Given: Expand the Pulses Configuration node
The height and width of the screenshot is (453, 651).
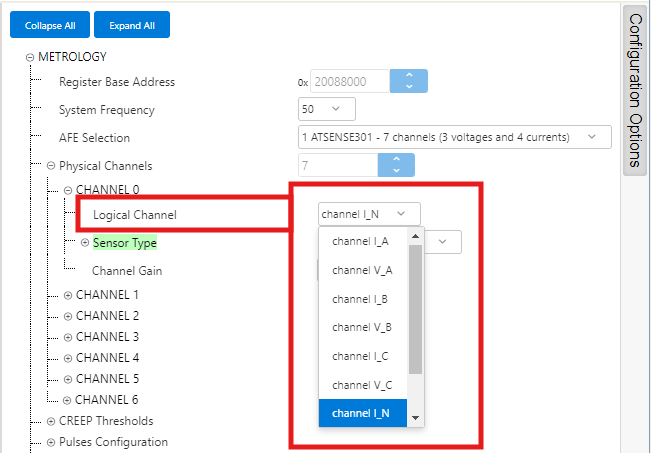Looking at the screenshot, I should click(x=51, y=442).
